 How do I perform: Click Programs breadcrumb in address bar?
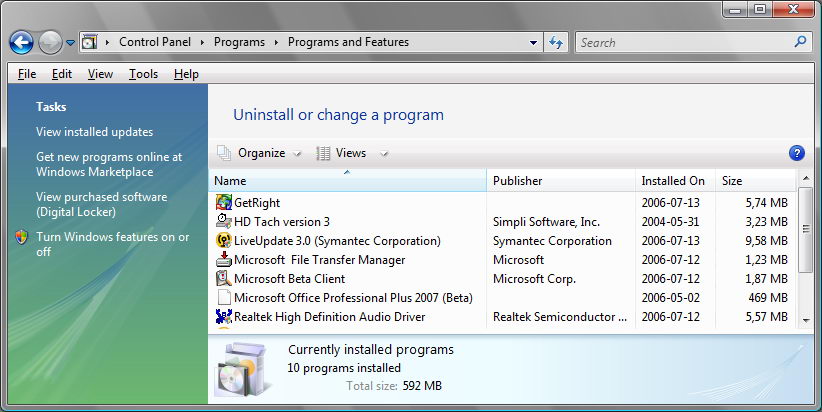click(x=239, y=42)
